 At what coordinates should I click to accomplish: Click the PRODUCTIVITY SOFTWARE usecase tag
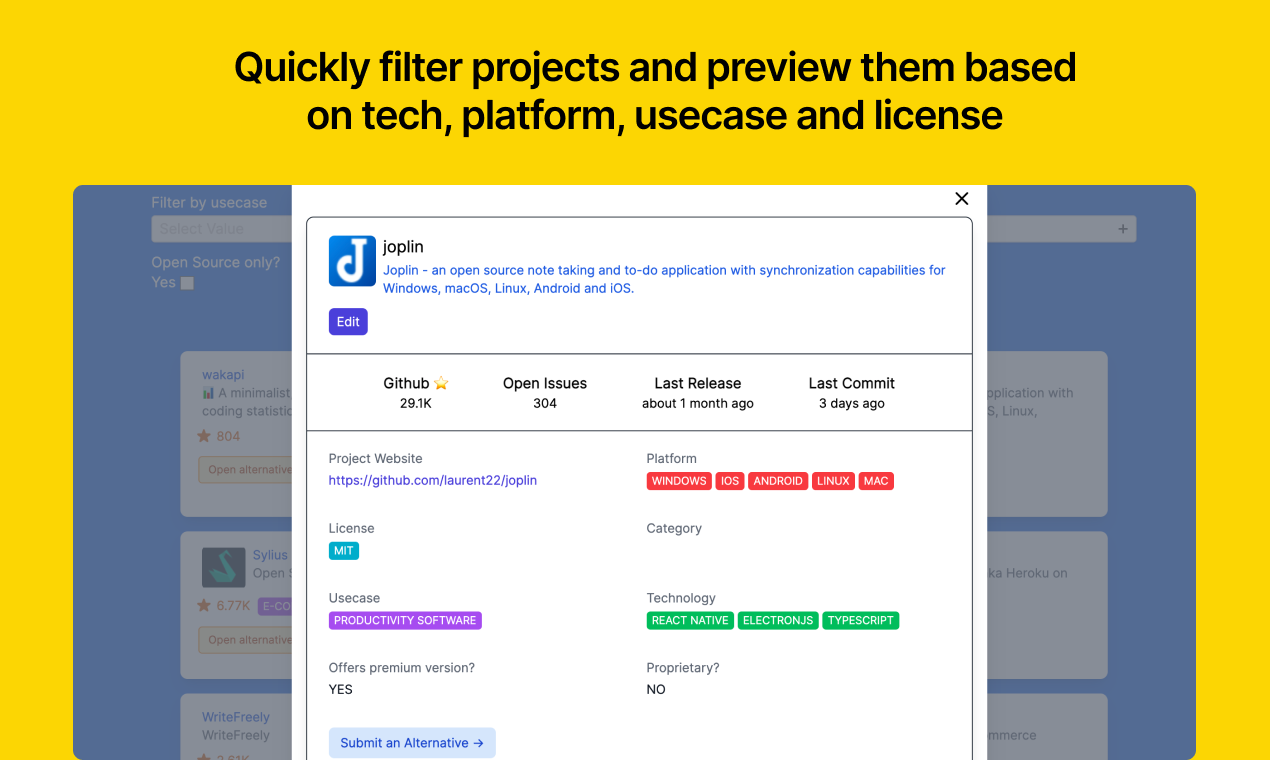coord(405,621)
